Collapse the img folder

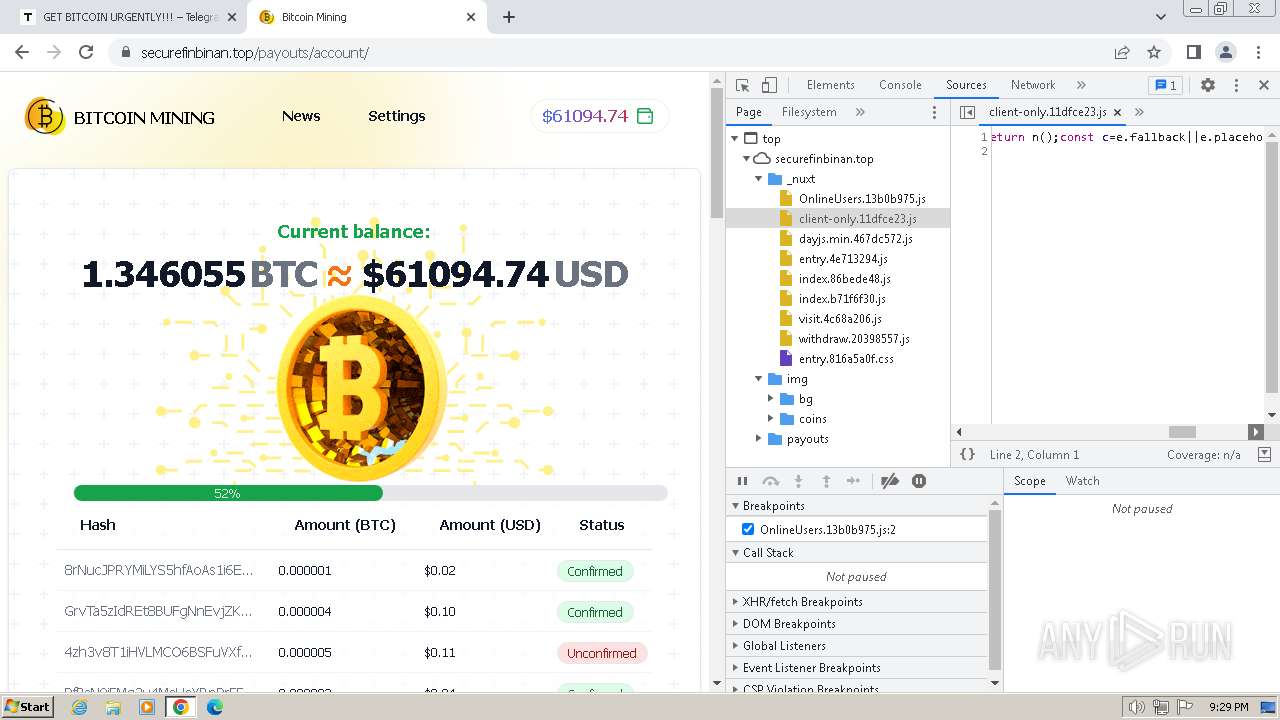click(759, 379)
